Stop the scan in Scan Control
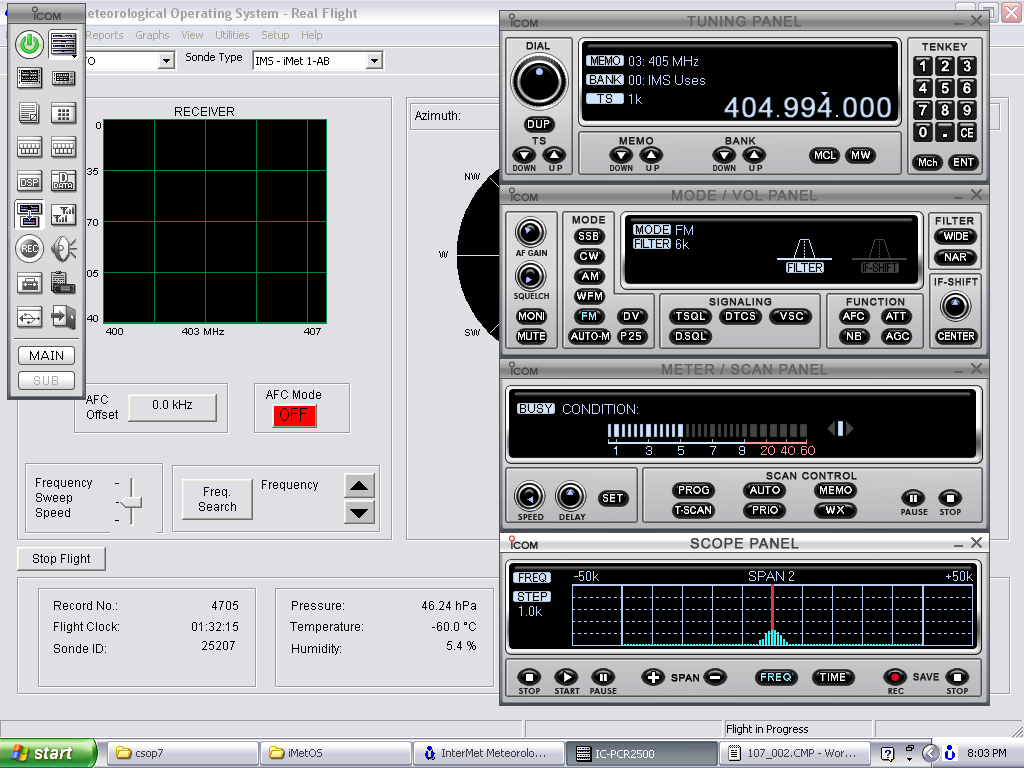Viewport: 1024px width, 768px height. [x=950, y=498]
